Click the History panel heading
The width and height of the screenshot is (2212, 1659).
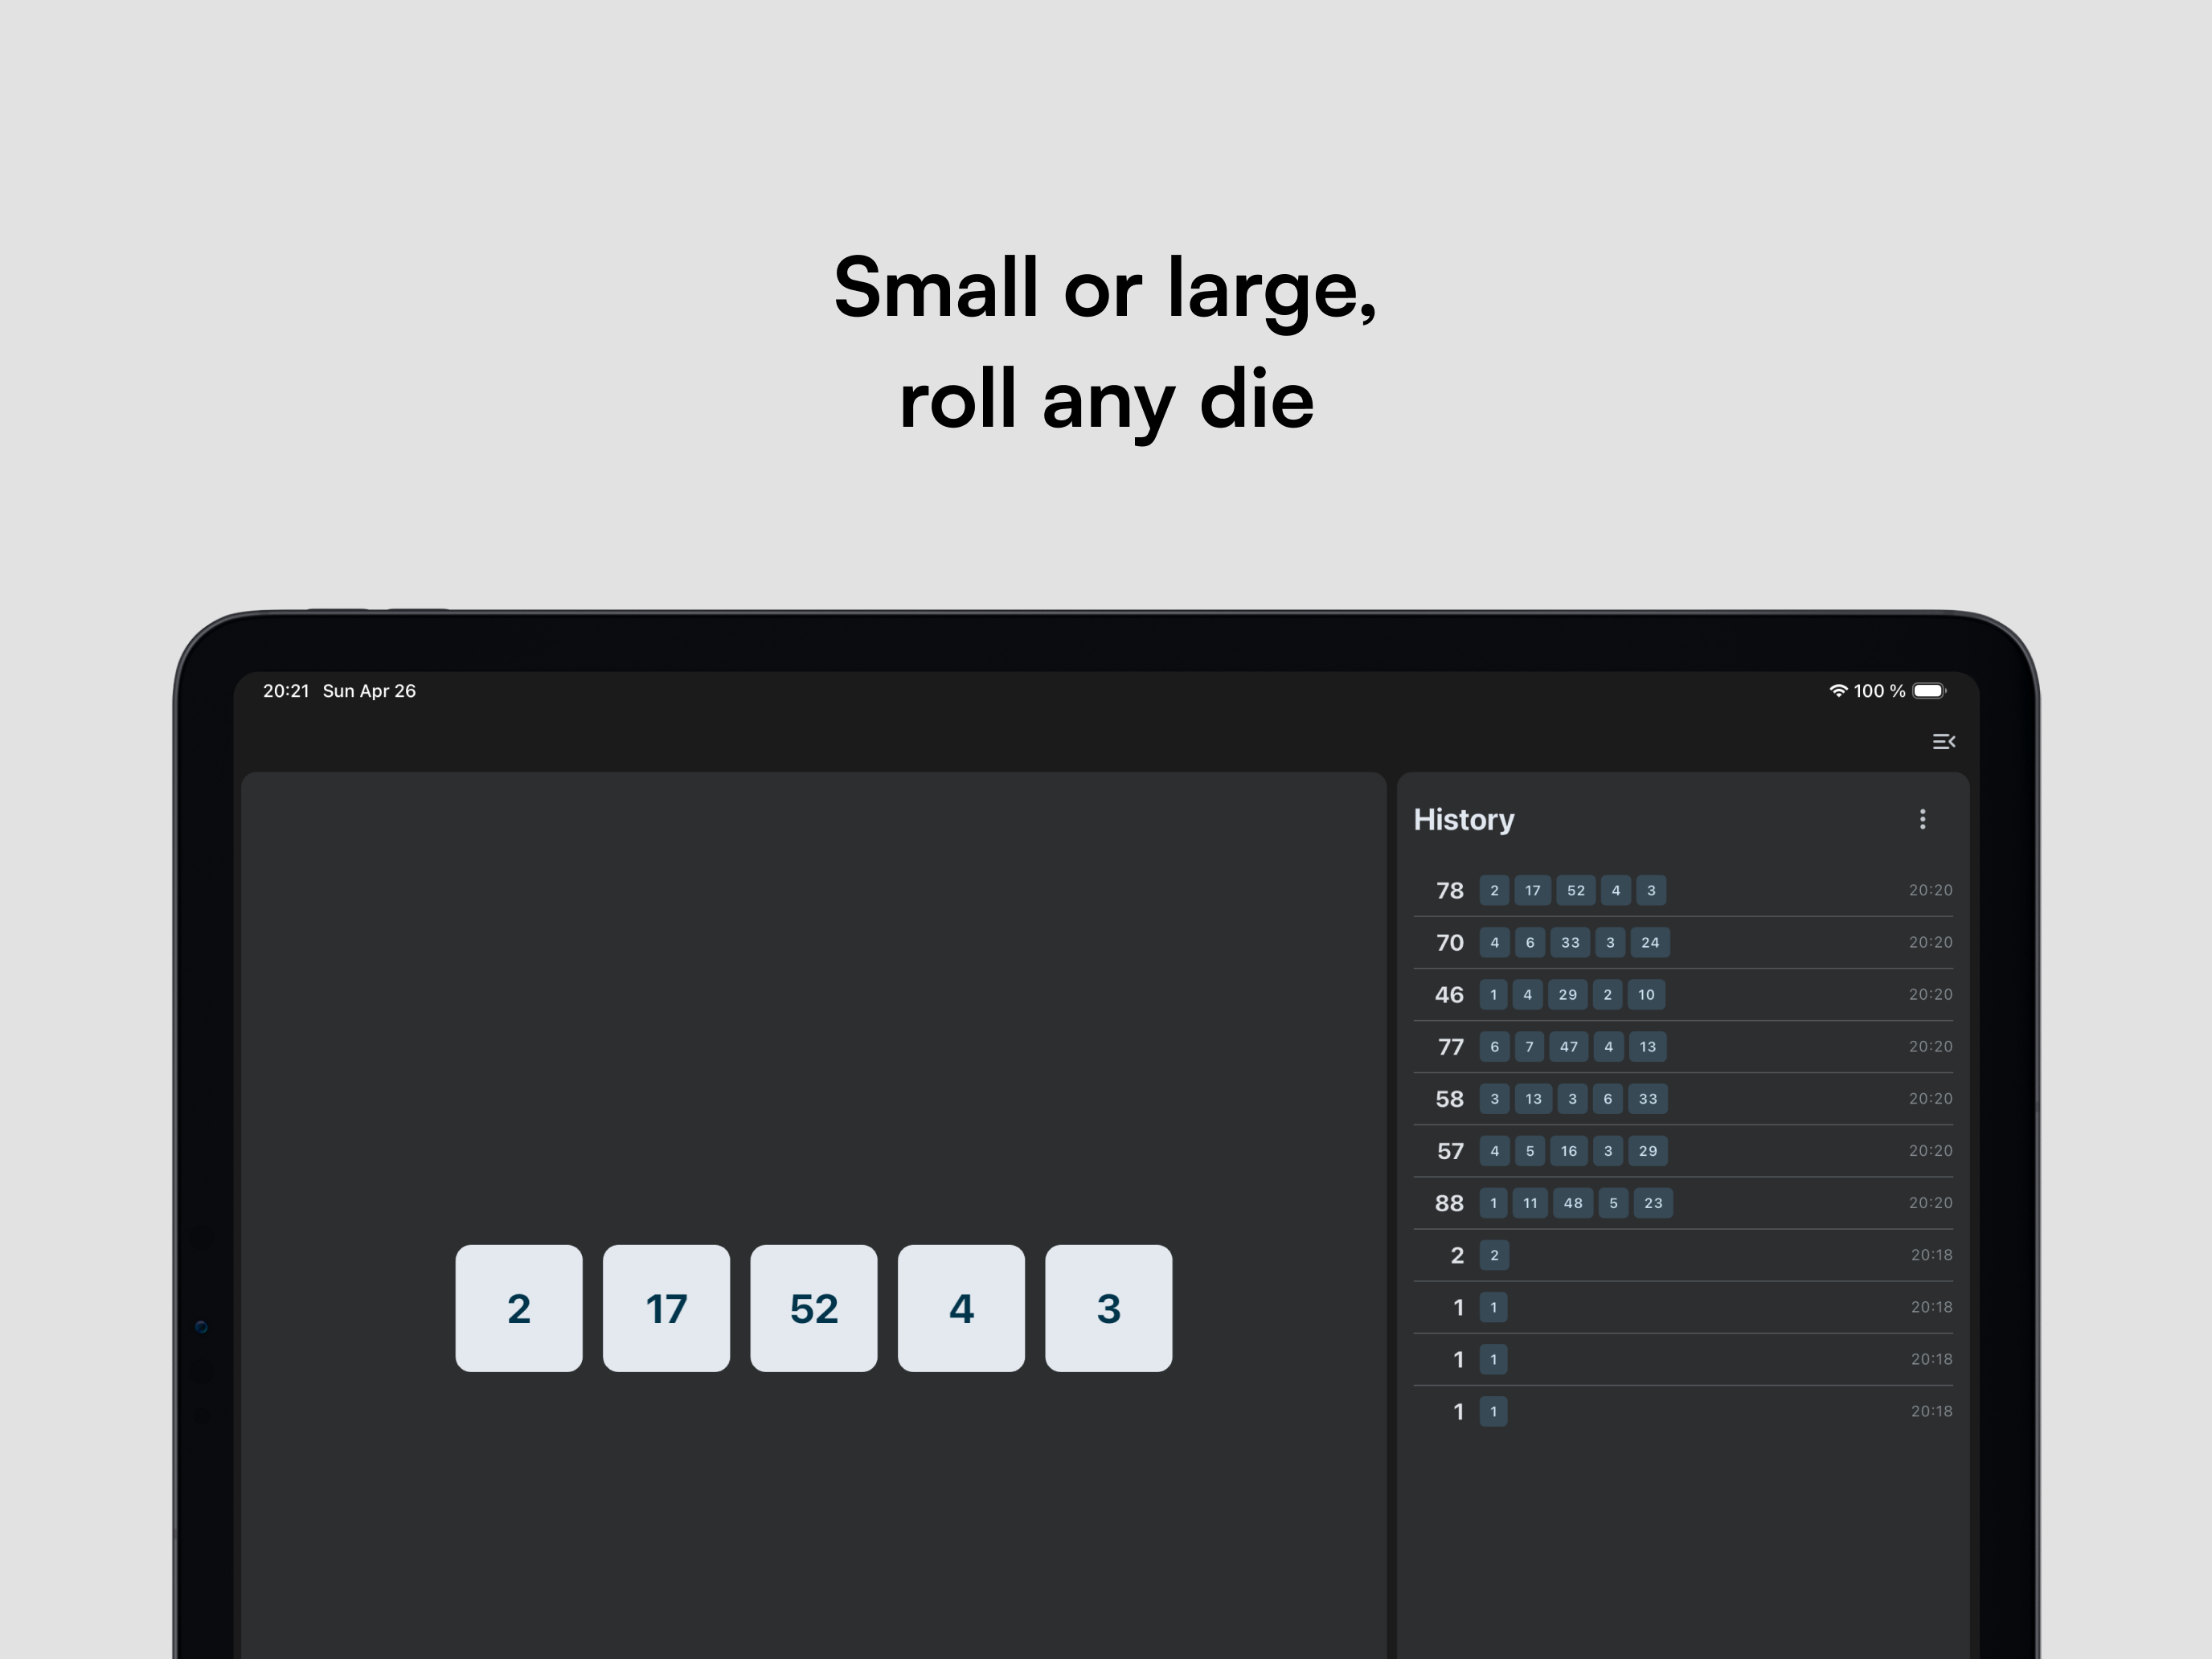(x=1464, y=820)
